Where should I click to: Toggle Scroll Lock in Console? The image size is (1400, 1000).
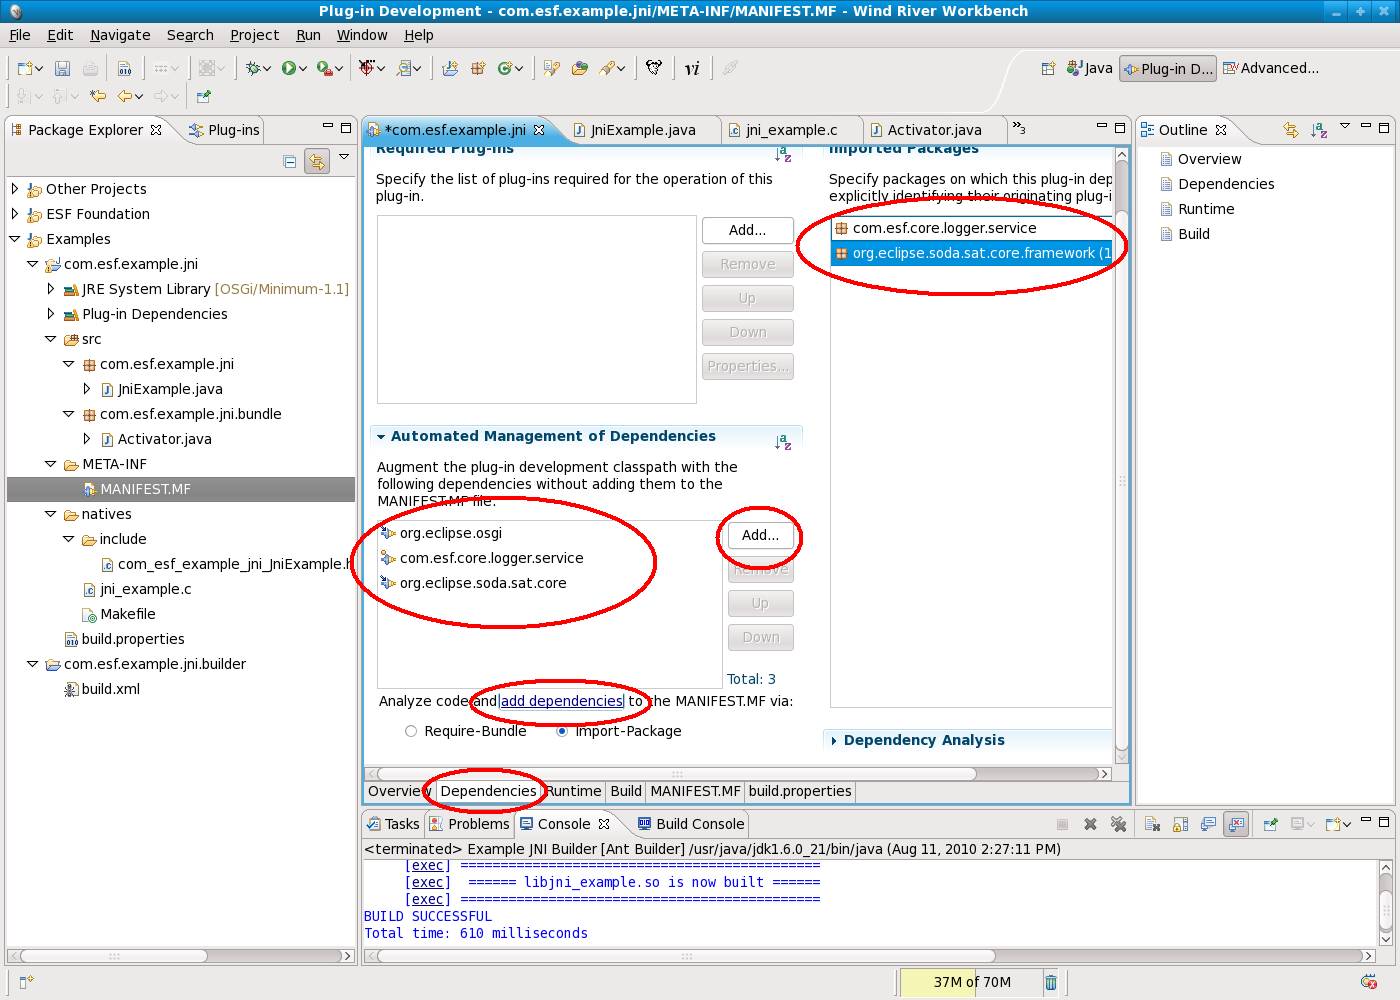[x=1180, y=824]
